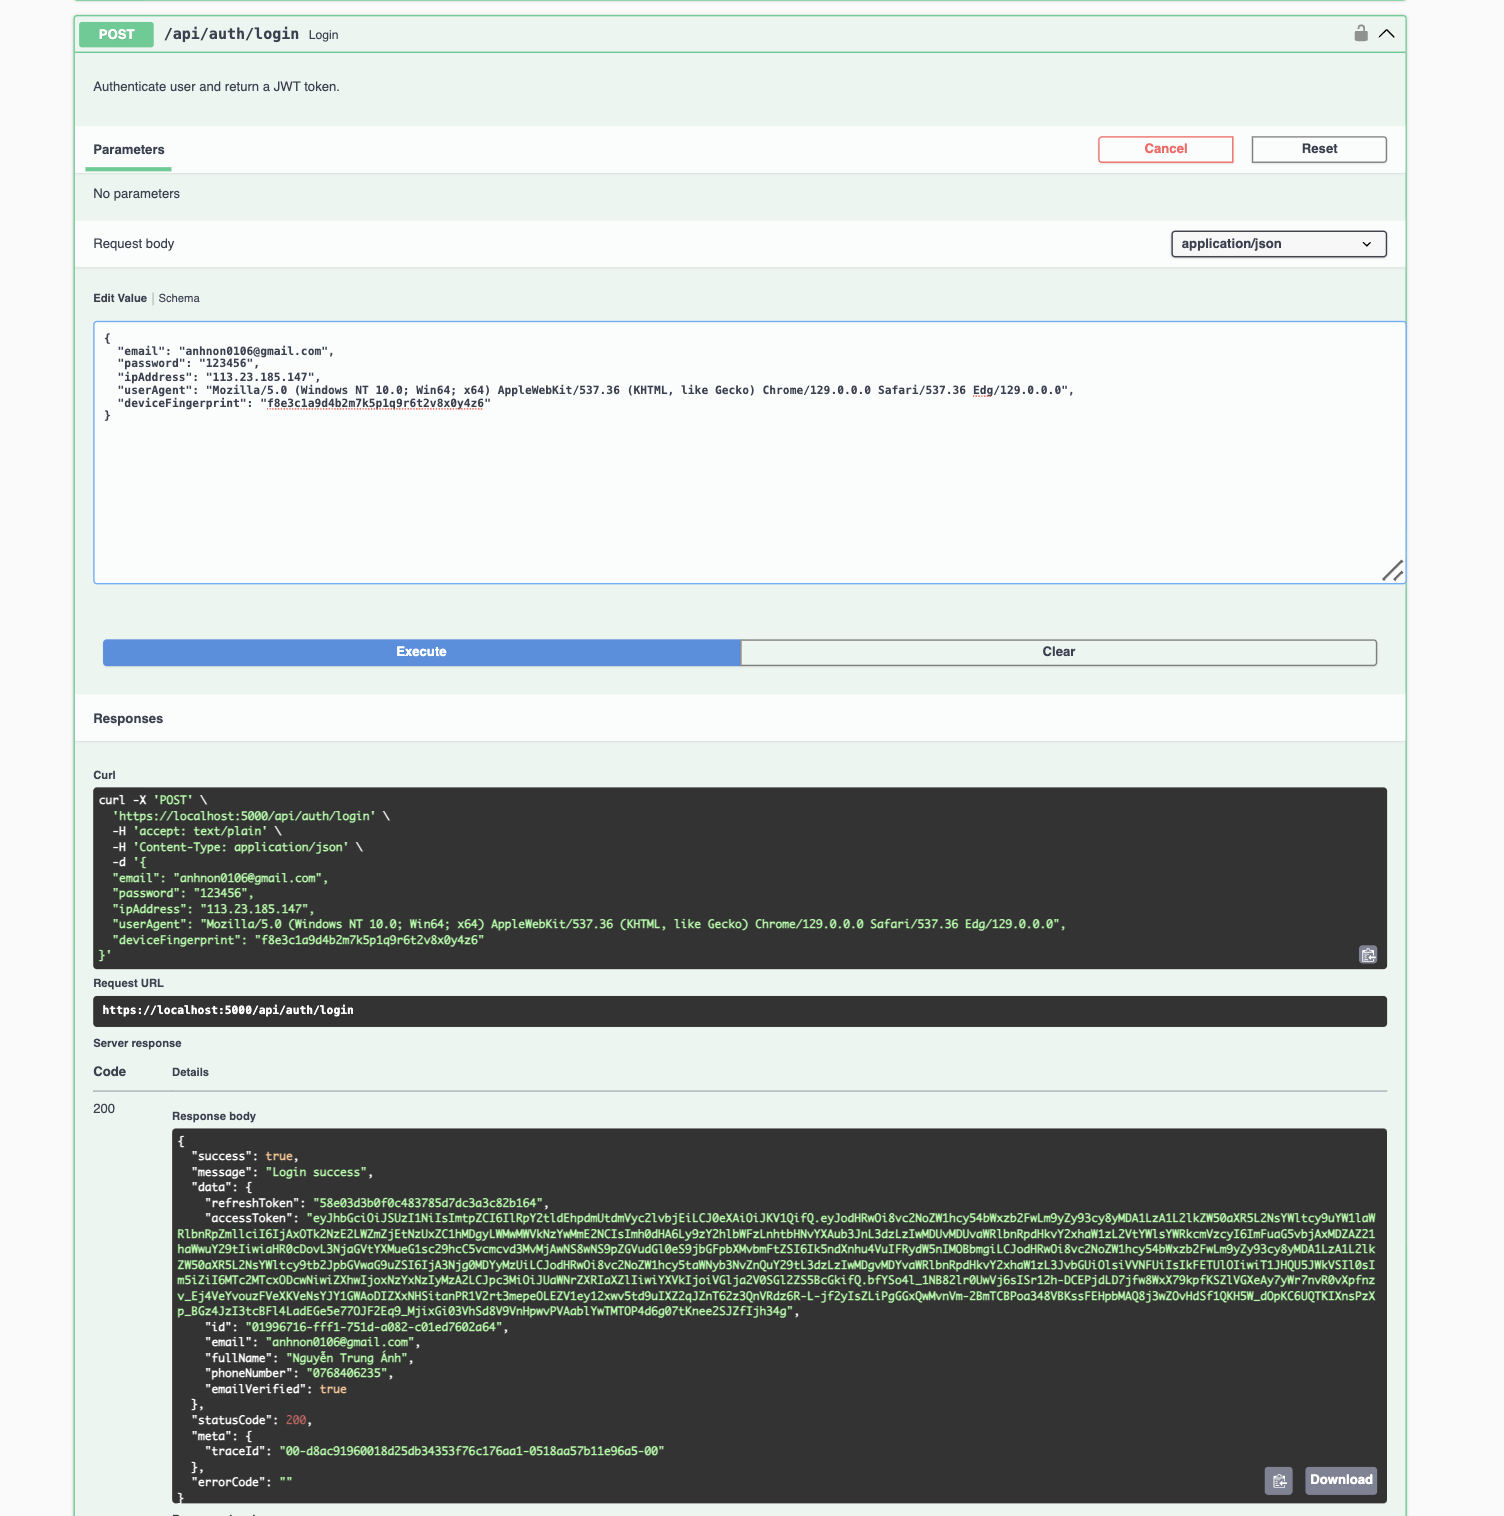Open the application/json content type dropdown
1504x1516 pixels.
[1278, 244]
